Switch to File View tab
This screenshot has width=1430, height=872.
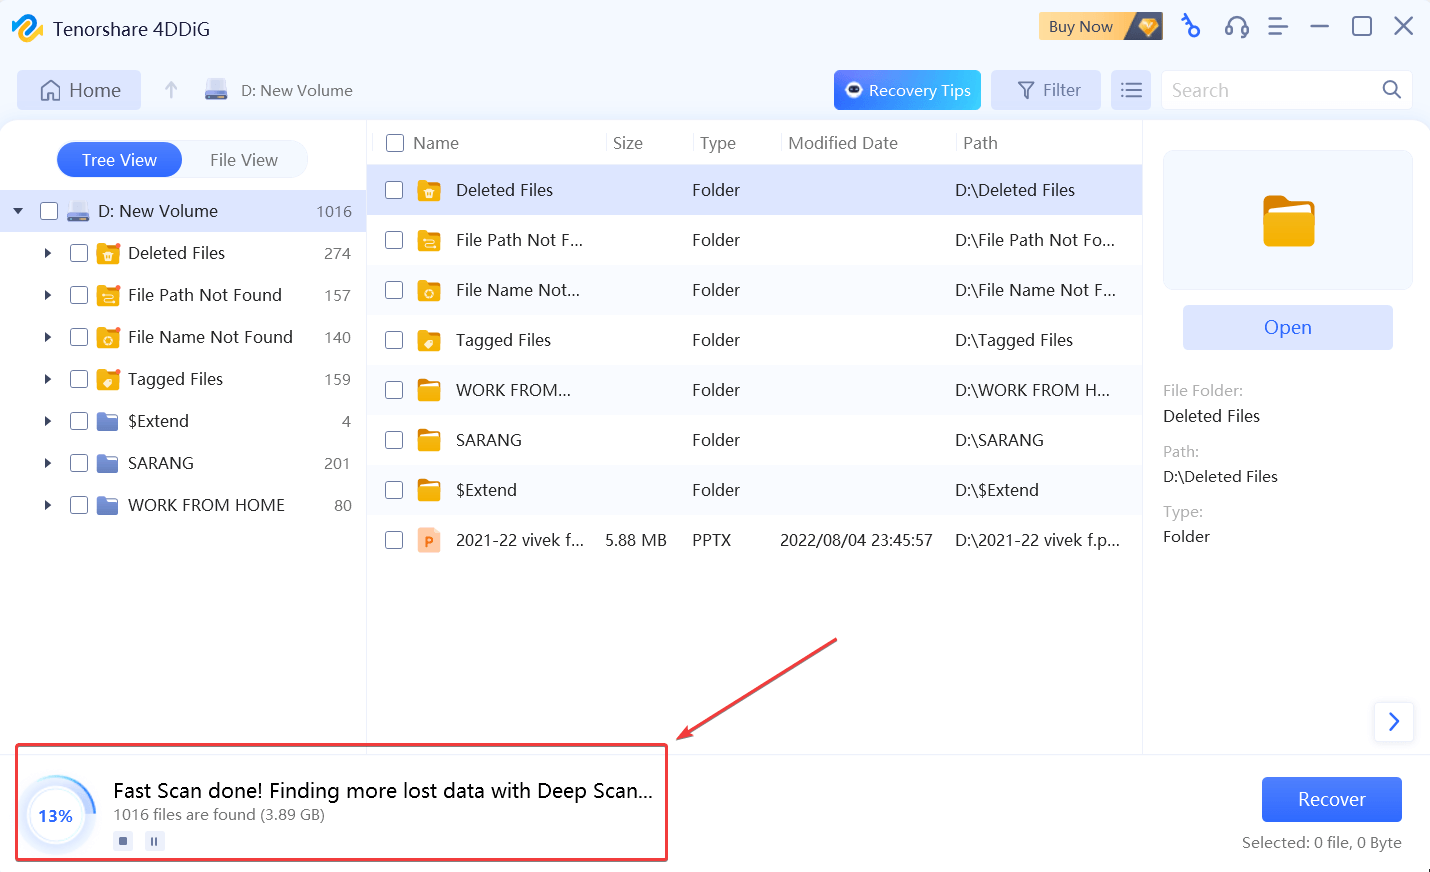tap(244, 160)
